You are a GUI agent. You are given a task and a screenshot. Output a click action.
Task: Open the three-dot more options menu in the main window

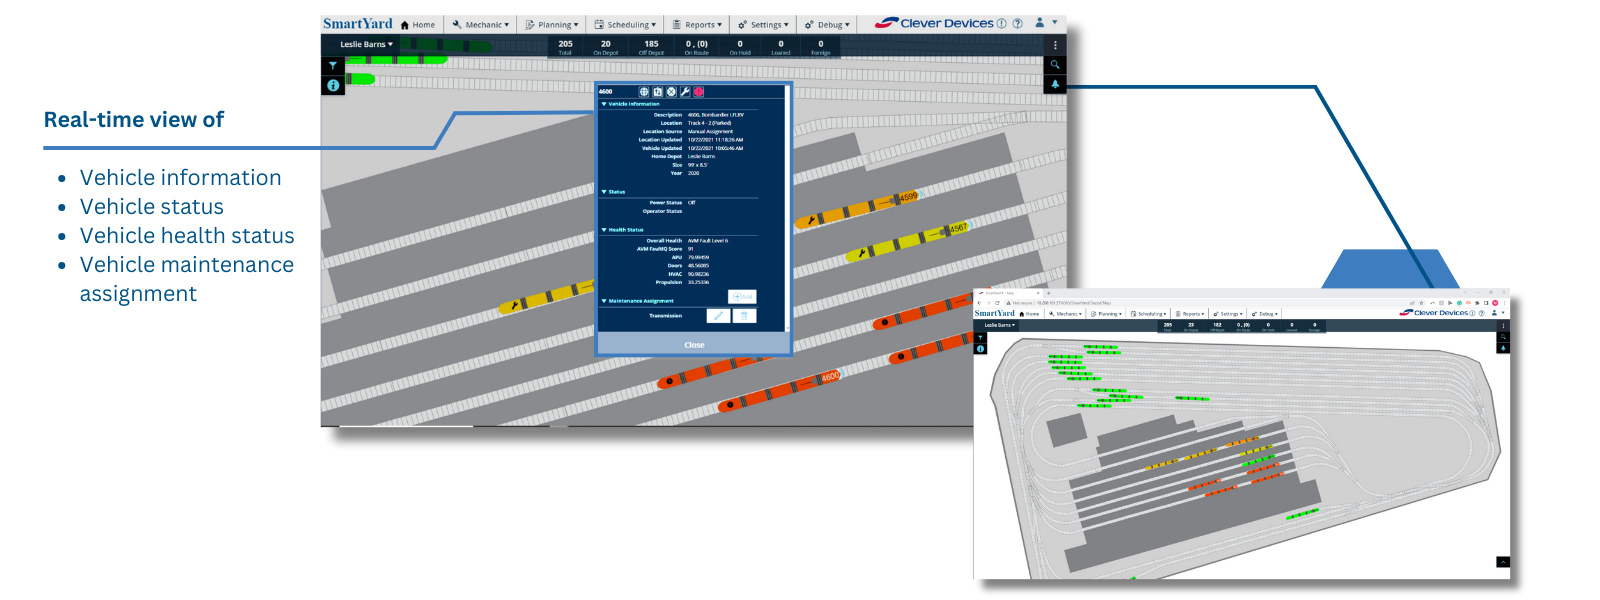[1055, 45]
